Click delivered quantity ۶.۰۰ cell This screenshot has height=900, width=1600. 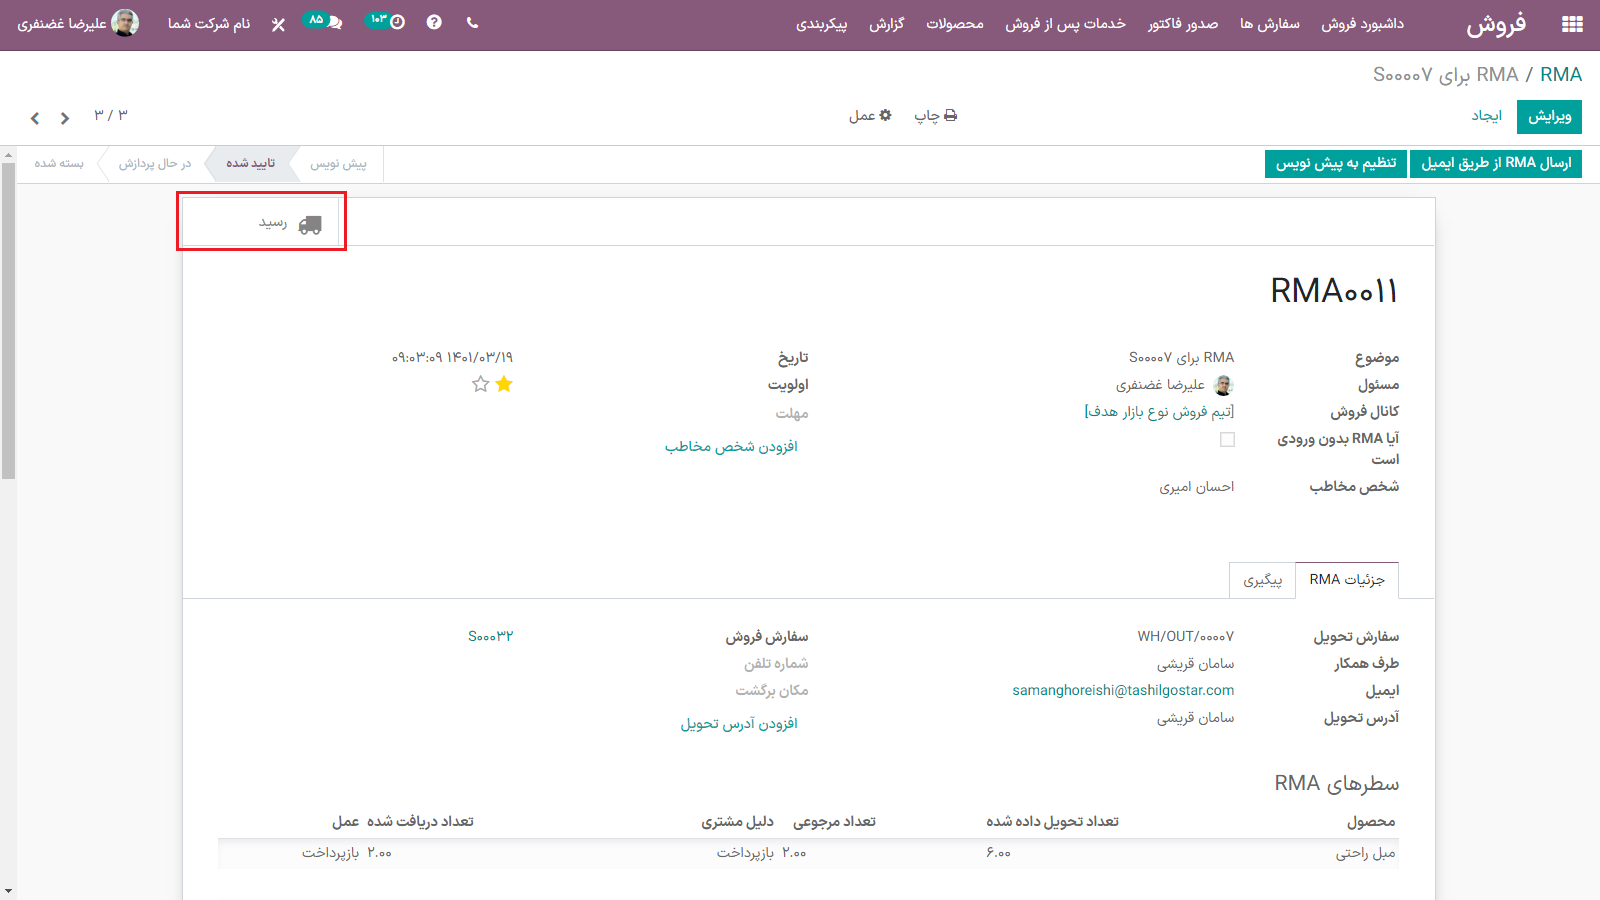click(998, 853)
